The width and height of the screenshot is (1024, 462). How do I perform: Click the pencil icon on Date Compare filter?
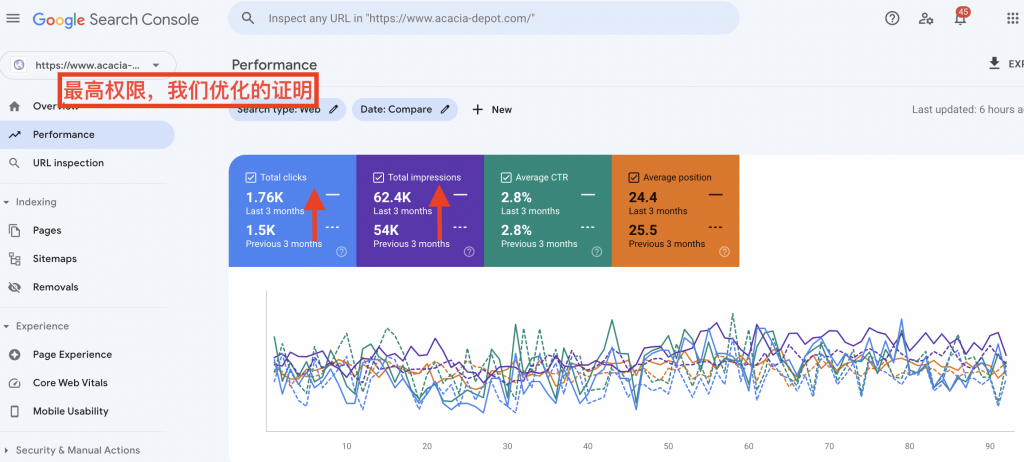point(445,109)
